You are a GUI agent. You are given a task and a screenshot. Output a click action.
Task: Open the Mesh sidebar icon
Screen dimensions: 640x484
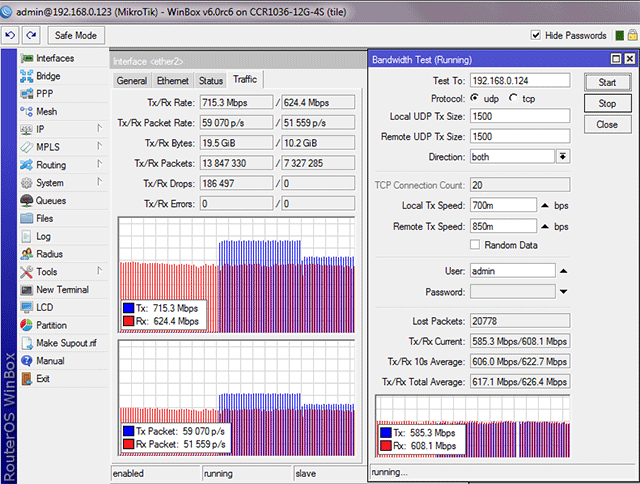[27, 111]
